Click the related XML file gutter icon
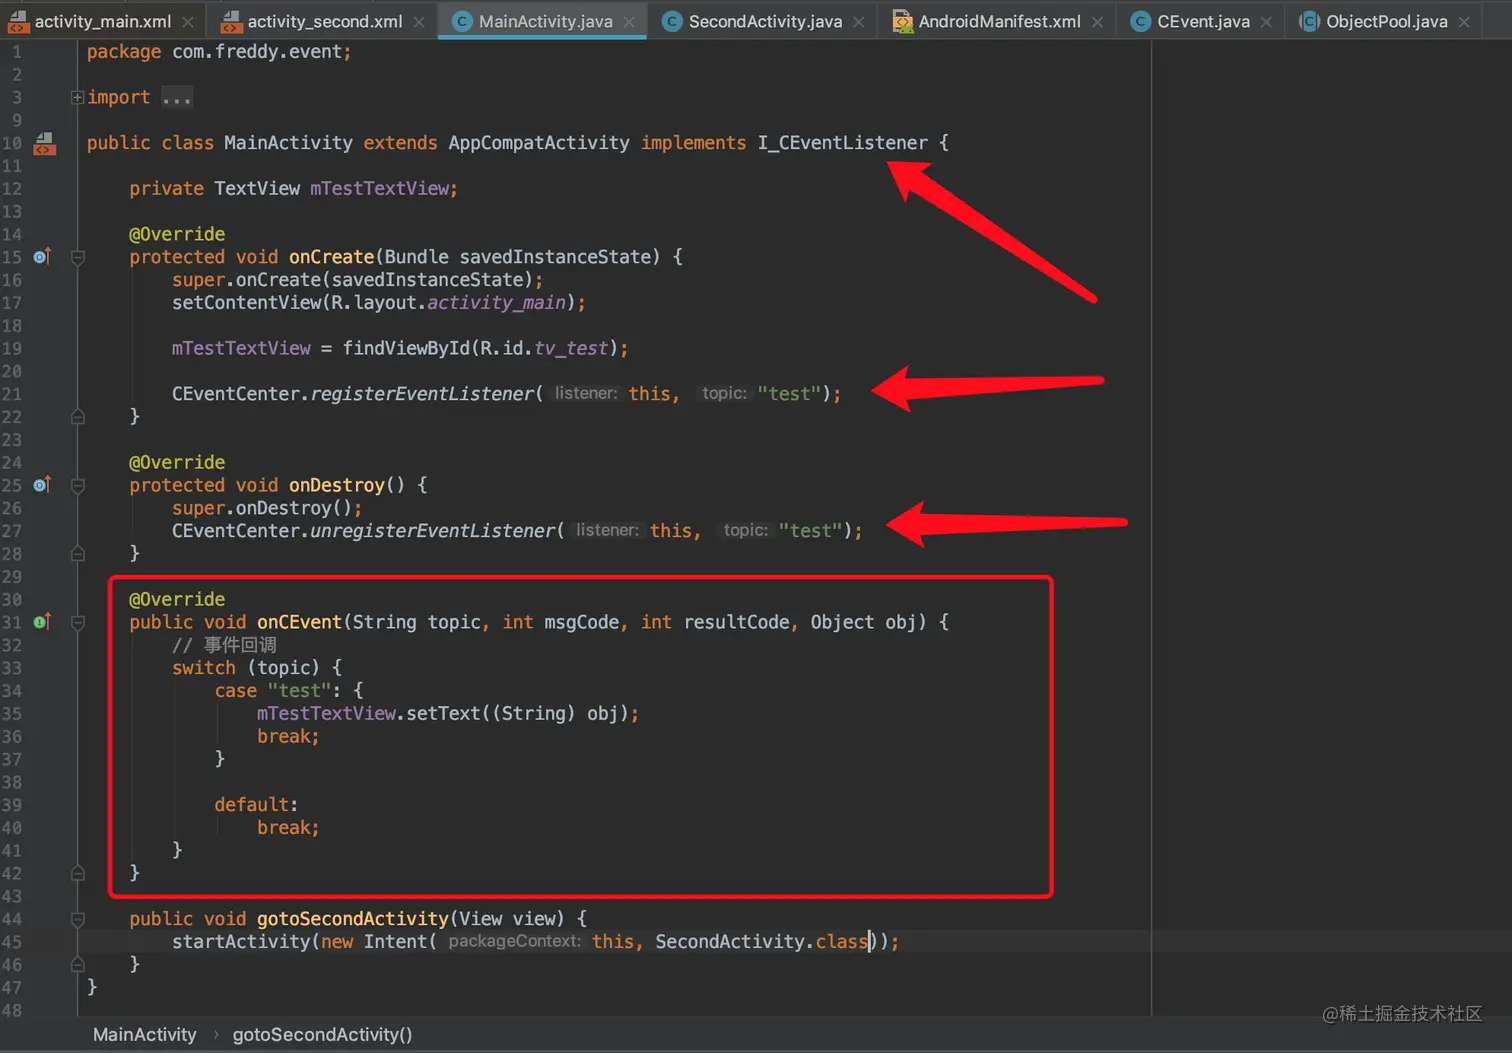This screenshot has width=1512, height=1053. (44, 144)
